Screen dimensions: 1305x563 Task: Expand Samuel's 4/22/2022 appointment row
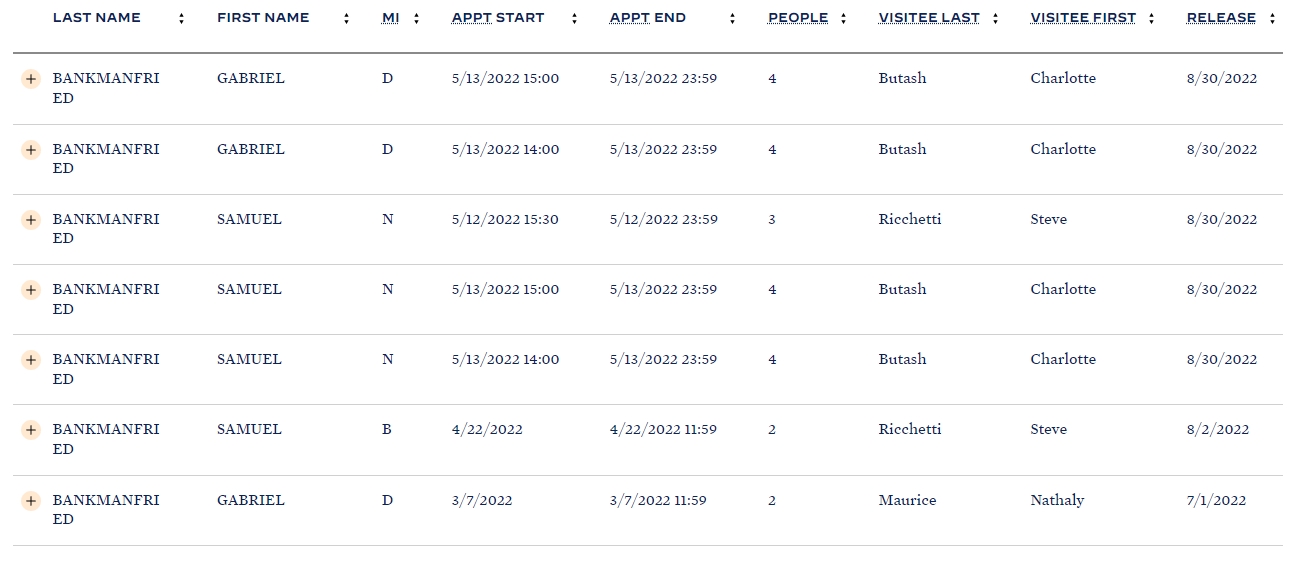pos(31,430)
